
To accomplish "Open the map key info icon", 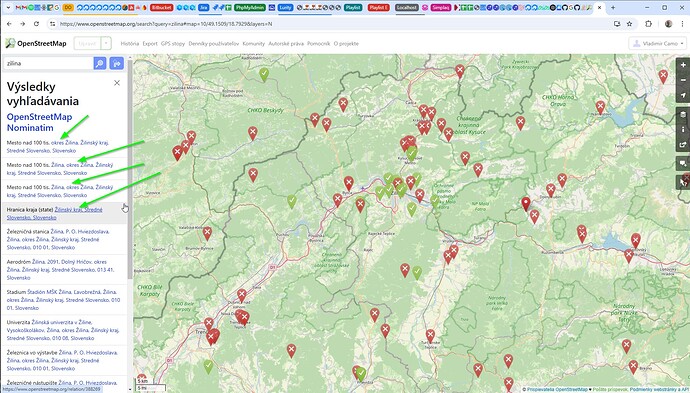I will pyautogui.click(x=683, y=130).
